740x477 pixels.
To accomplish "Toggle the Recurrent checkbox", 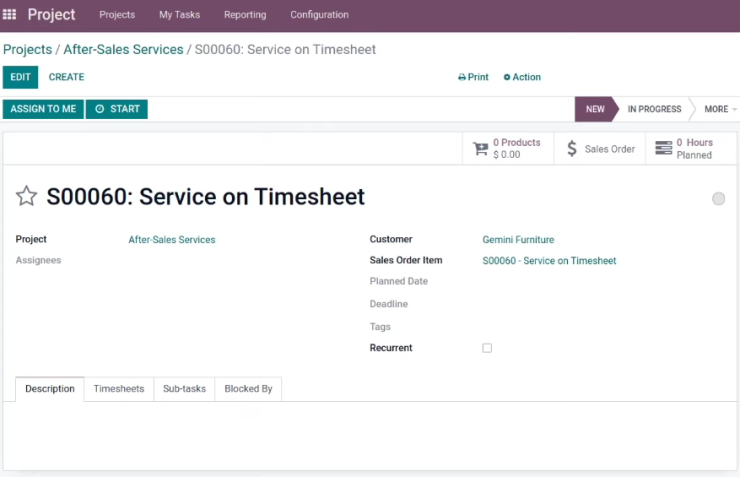I will point(487,348).
